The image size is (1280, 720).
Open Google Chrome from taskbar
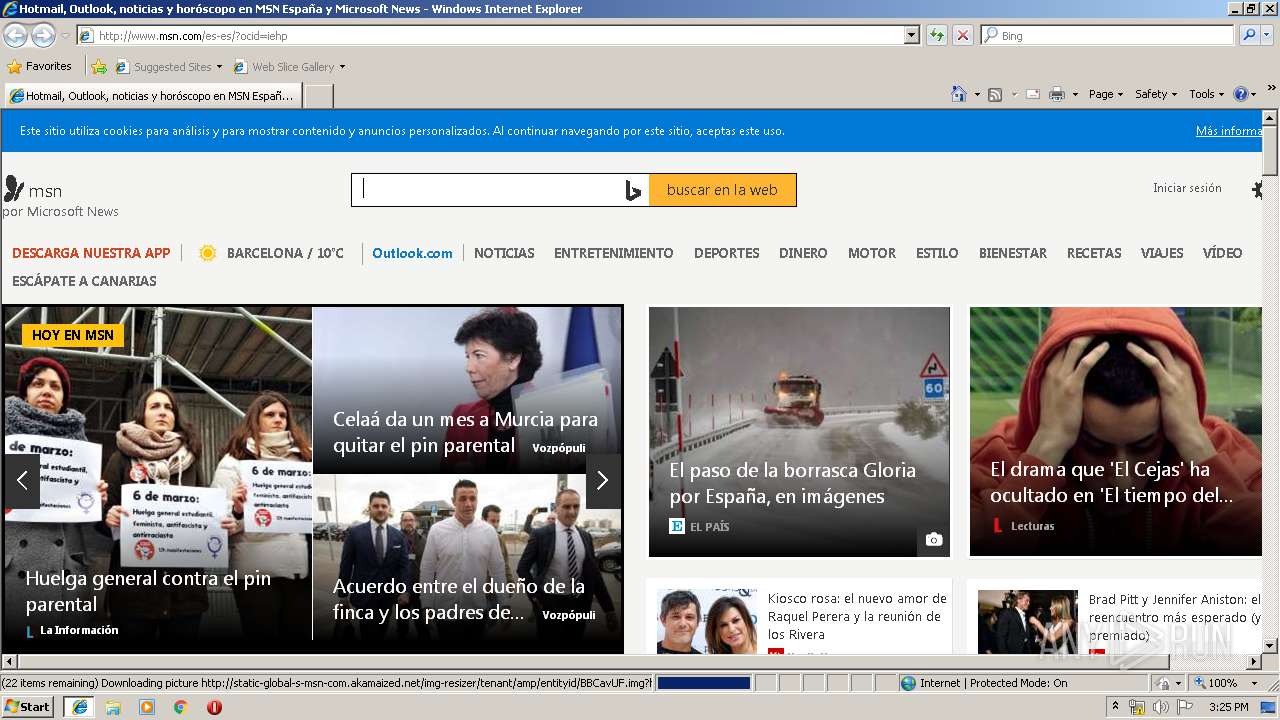181,707
